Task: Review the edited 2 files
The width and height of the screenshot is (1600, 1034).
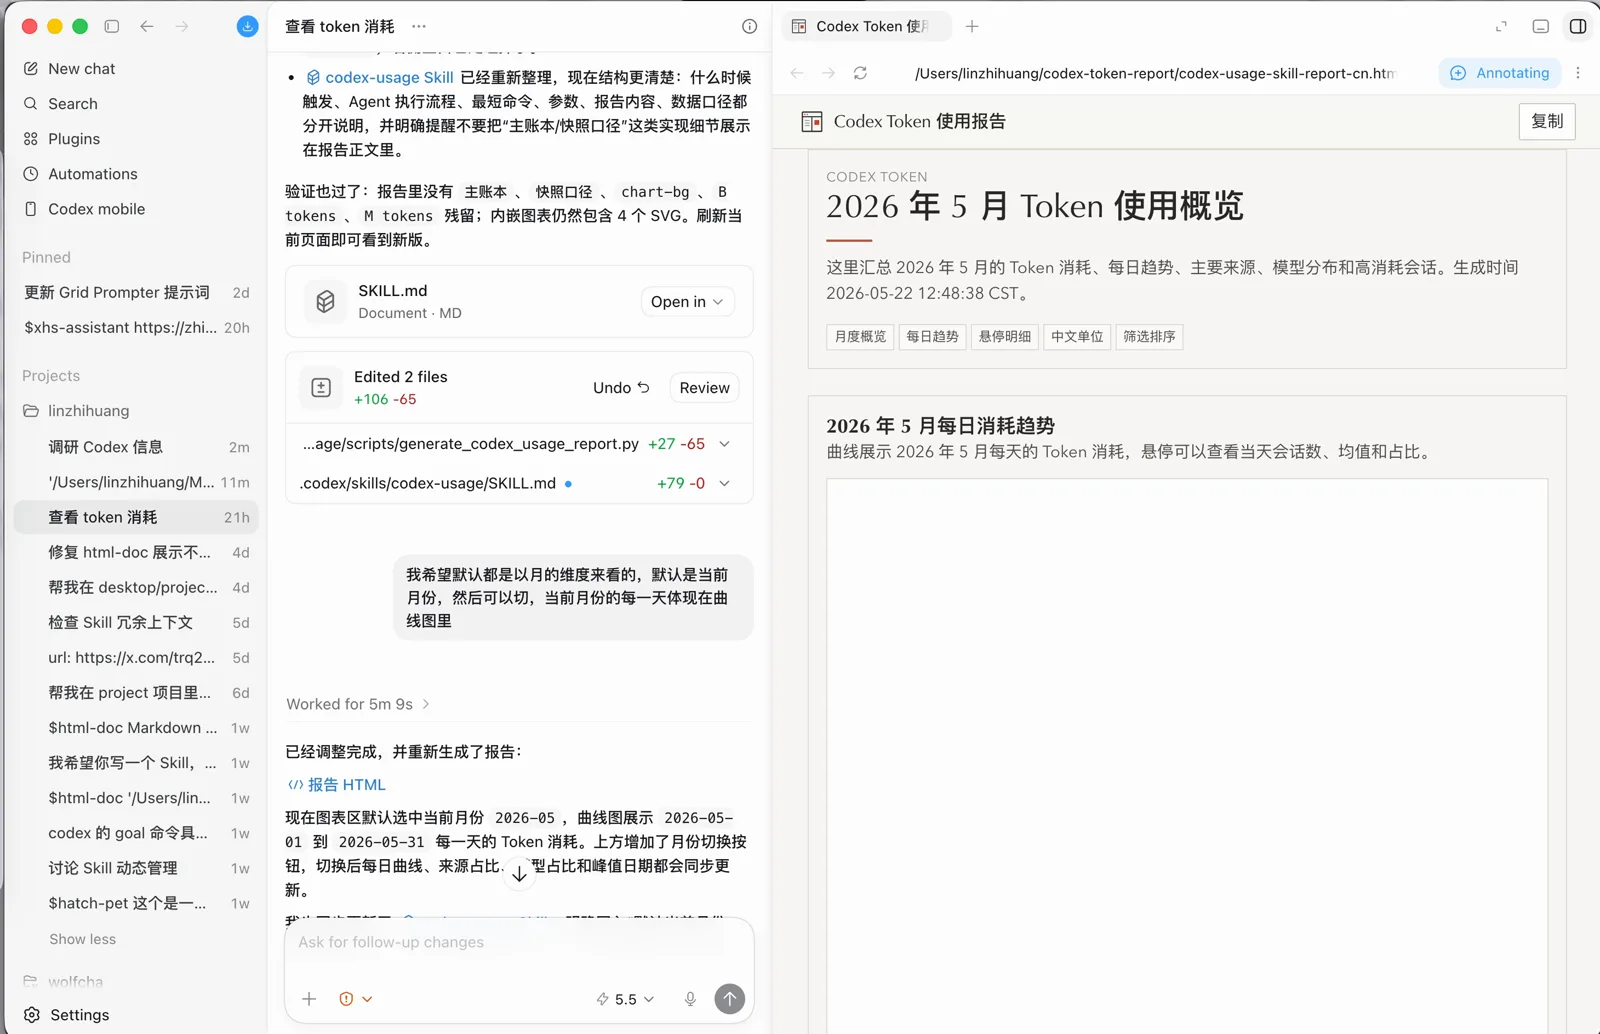Action: (x=704, y=387)
